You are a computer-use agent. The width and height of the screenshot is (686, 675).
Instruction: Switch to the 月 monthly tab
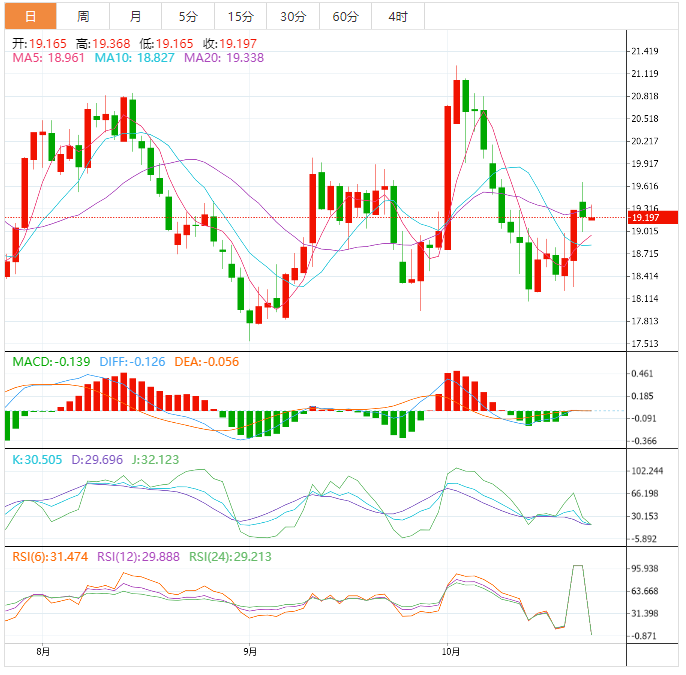pos(136,16)
